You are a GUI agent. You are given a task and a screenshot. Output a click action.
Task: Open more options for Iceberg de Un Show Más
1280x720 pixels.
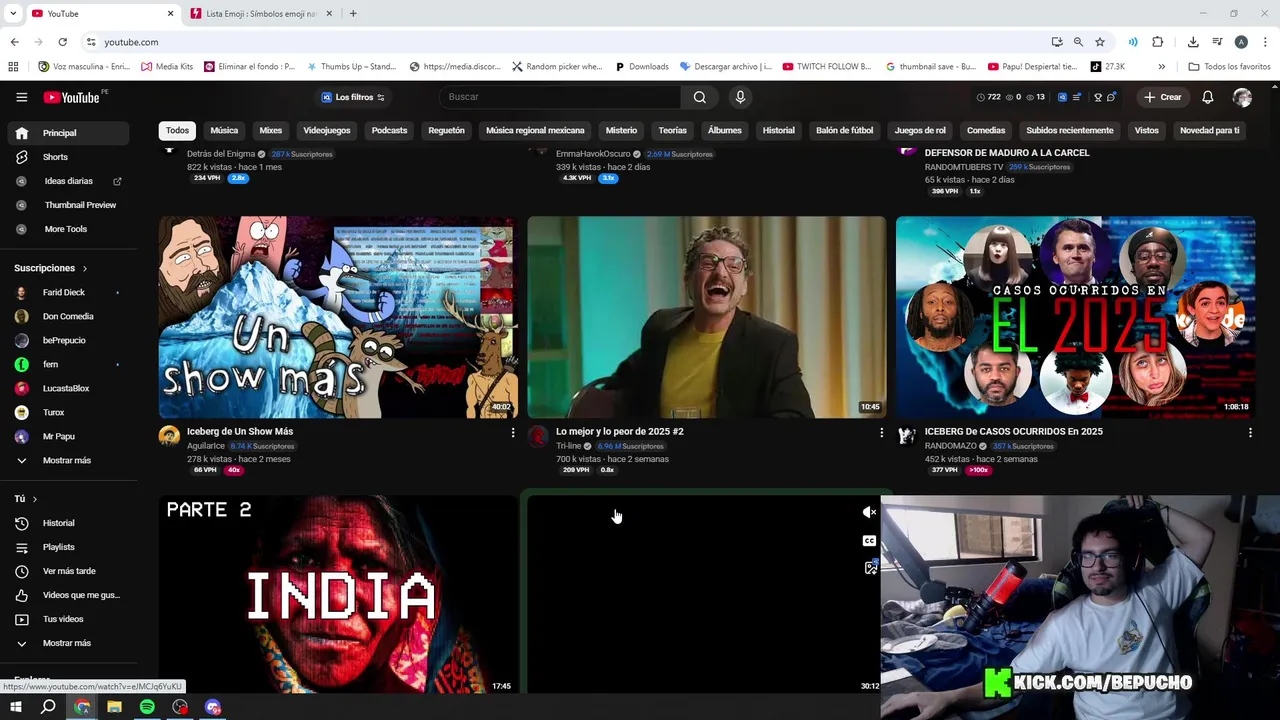(x=513, y=432)
